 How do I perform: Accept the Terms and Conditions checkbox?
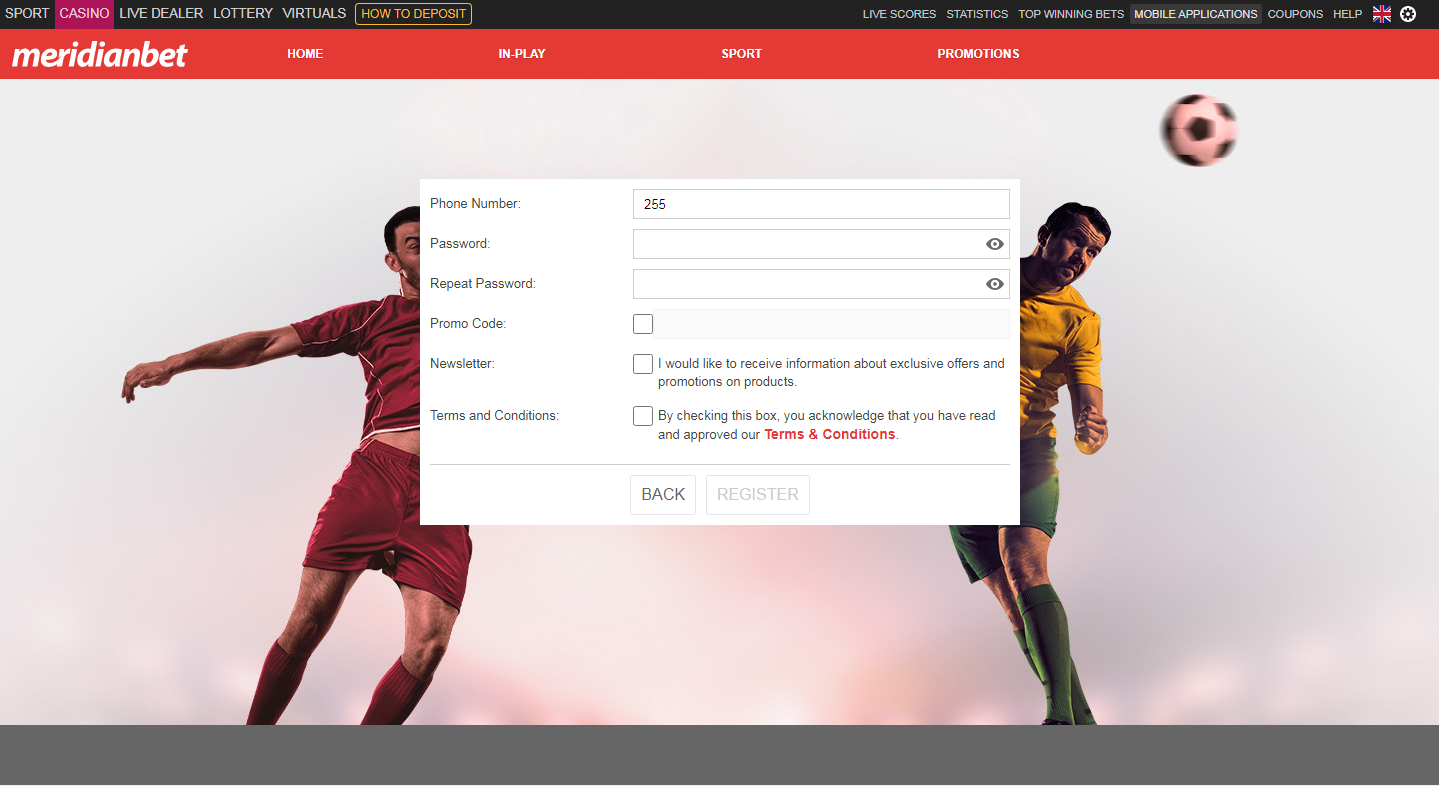[643, 416]
